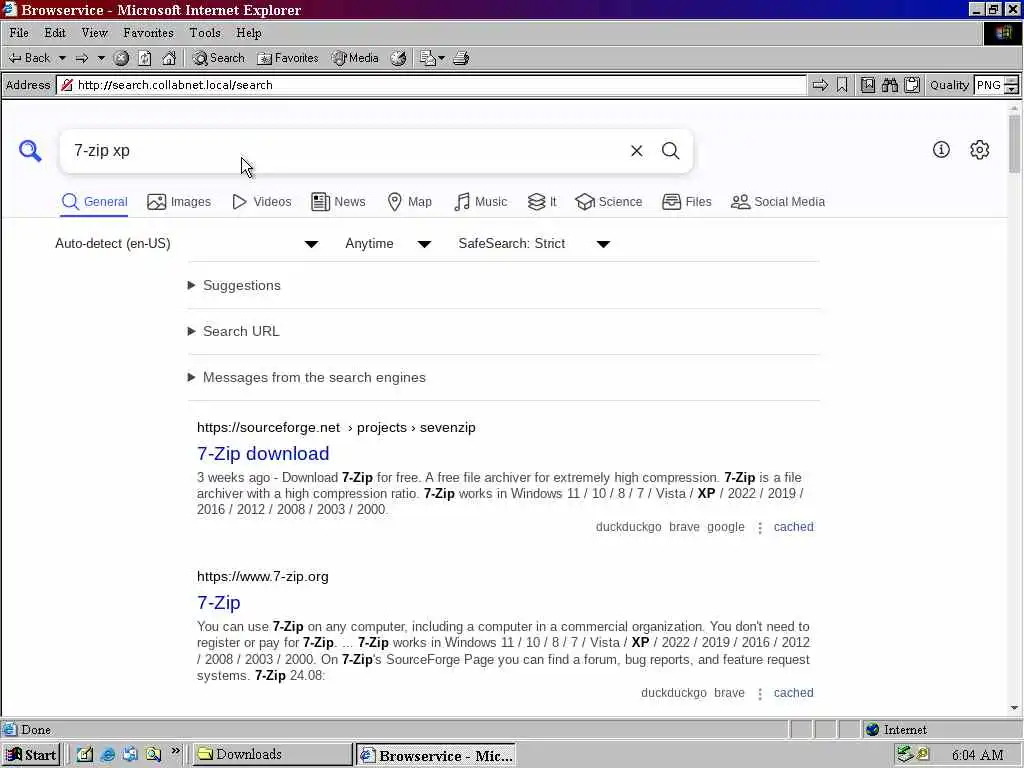Click the page vertical scrollbar
Screen dimensions: 1024x768
click(1014, 408)
